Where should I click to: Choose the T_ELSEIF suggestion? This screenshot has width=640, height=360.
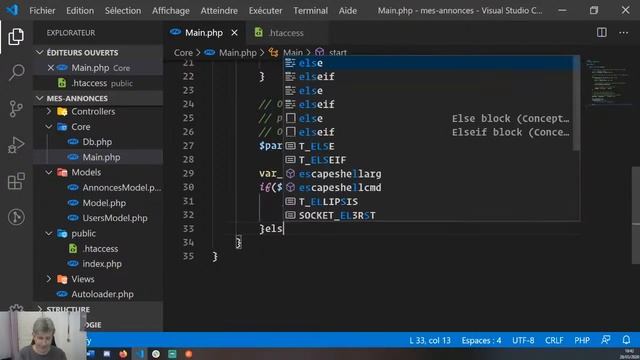click(x=429, y=160)
